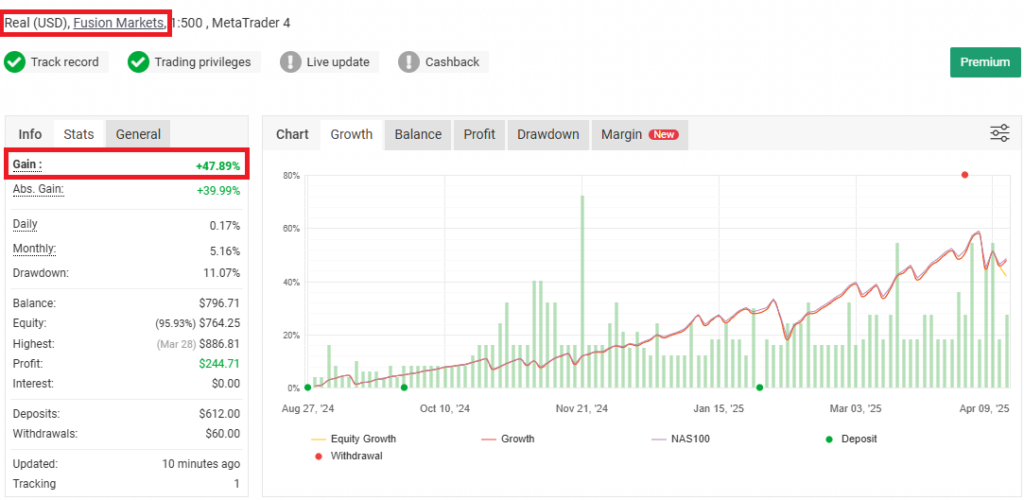
Task: Click the tallest green bar in November
Action: coord(582,290)
